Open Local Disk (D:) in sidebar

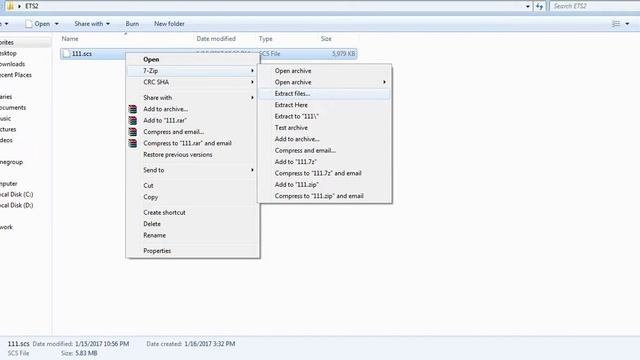[16, 205]
